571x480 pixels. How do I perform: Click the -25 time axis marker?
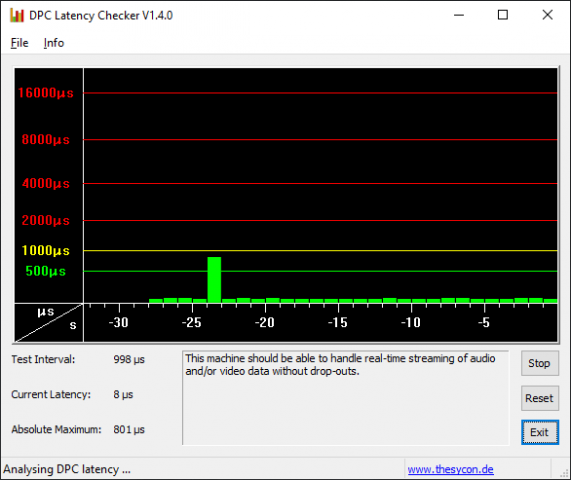click(192, 322)
